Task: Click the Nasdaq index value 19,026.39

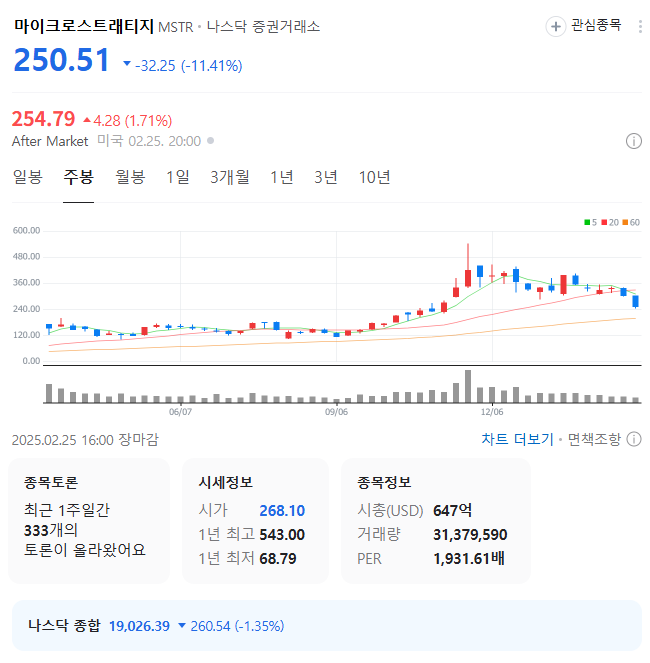Action: pyautogui.click(x=139, y=626)
